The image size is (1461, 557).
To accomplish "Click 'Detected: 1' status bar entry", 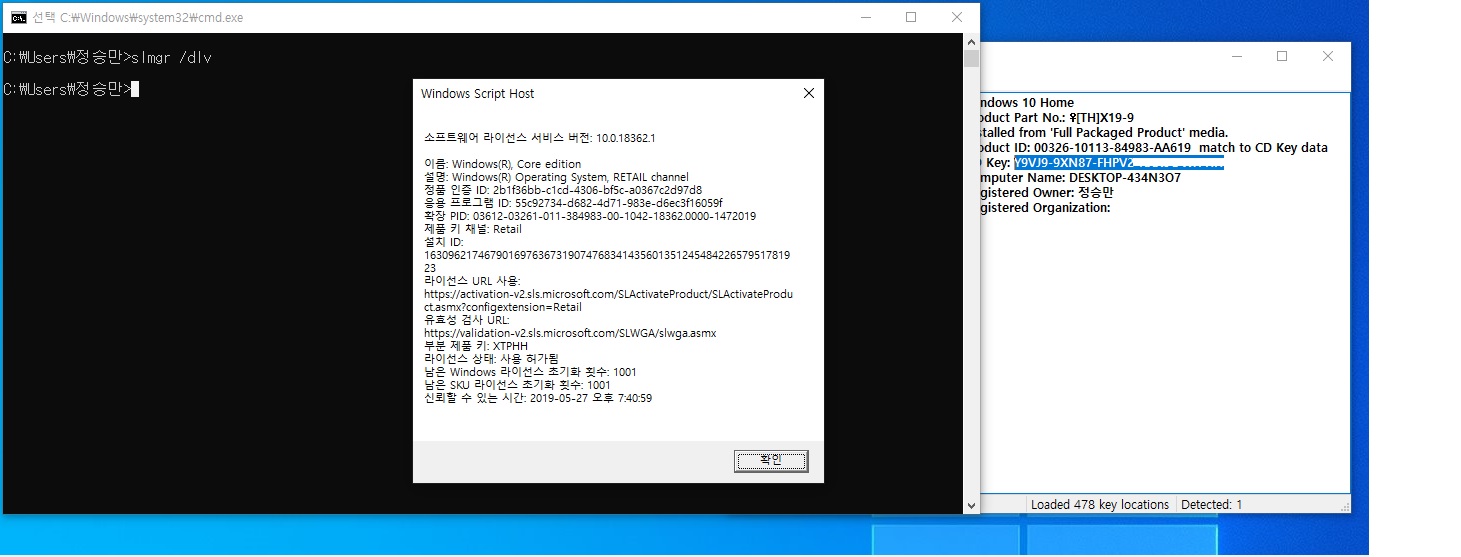I will [x=1211, y=504].
